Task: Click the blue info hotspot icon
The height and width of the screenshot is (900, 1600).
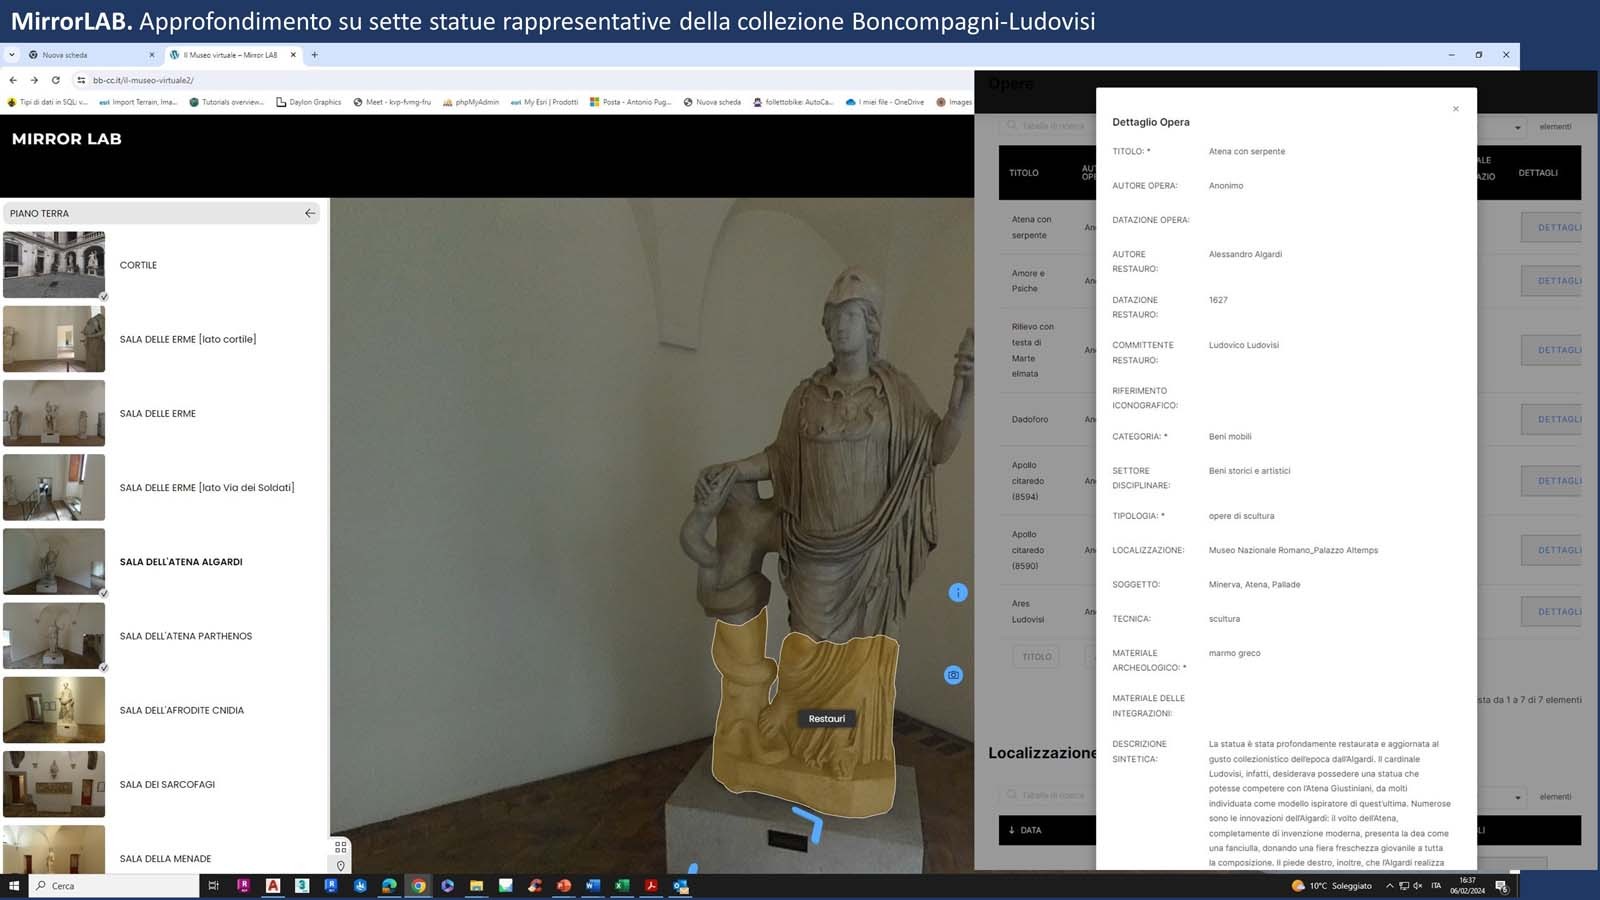Action: [957, 593]
